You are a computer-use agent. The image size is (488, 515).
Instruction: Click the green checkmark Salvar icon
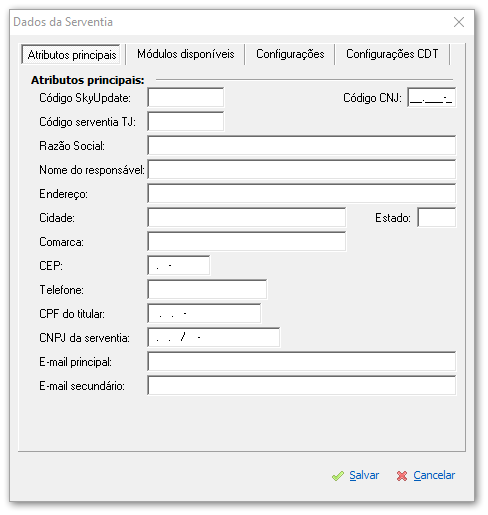[x=338, y=476]
